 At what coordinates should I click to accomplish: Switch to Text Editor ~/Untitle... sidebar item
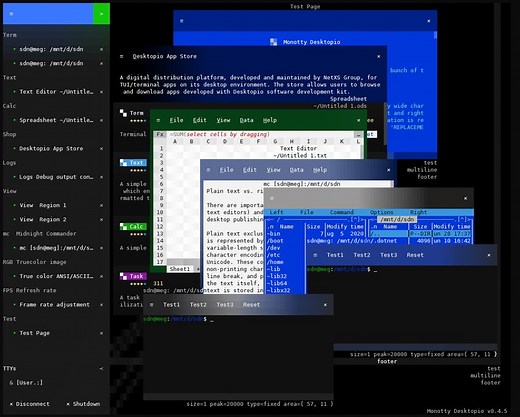click(x=56, y=92)
